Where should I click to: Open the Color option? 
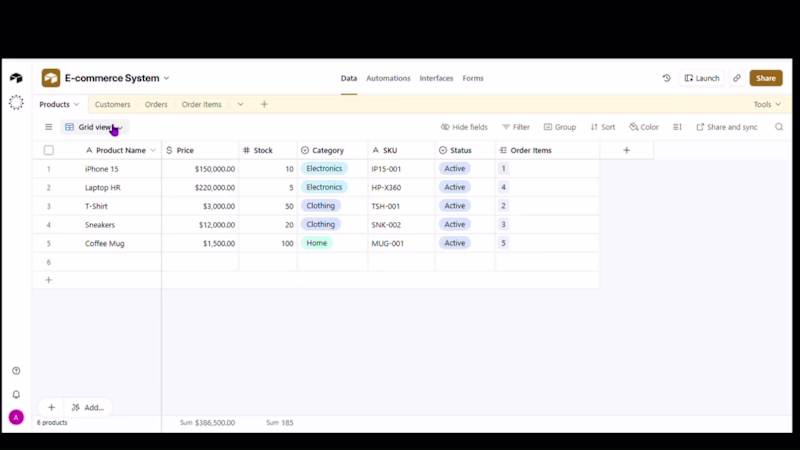point(644,127)
